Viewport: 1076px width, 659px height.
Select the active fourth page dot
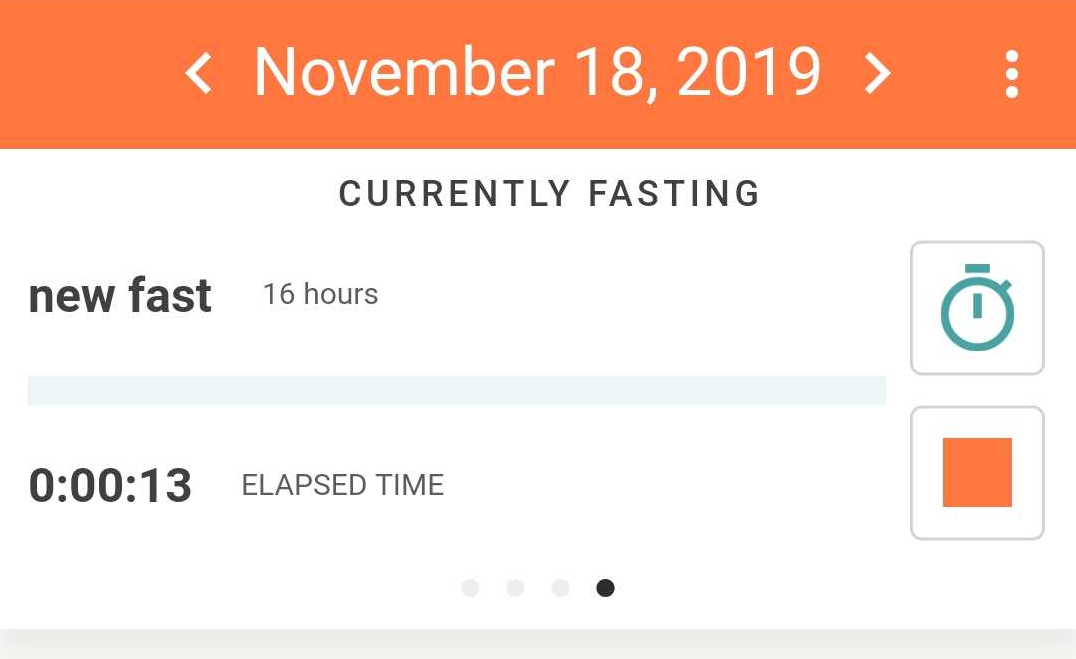coord(605,588)
